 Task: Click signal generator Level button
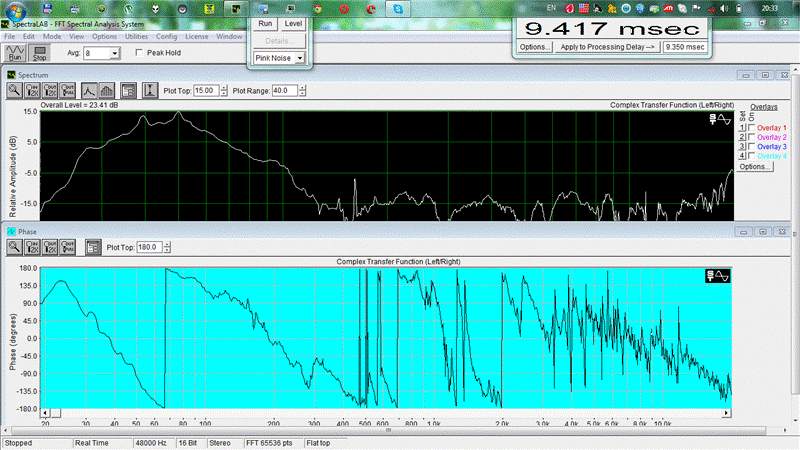293,24
